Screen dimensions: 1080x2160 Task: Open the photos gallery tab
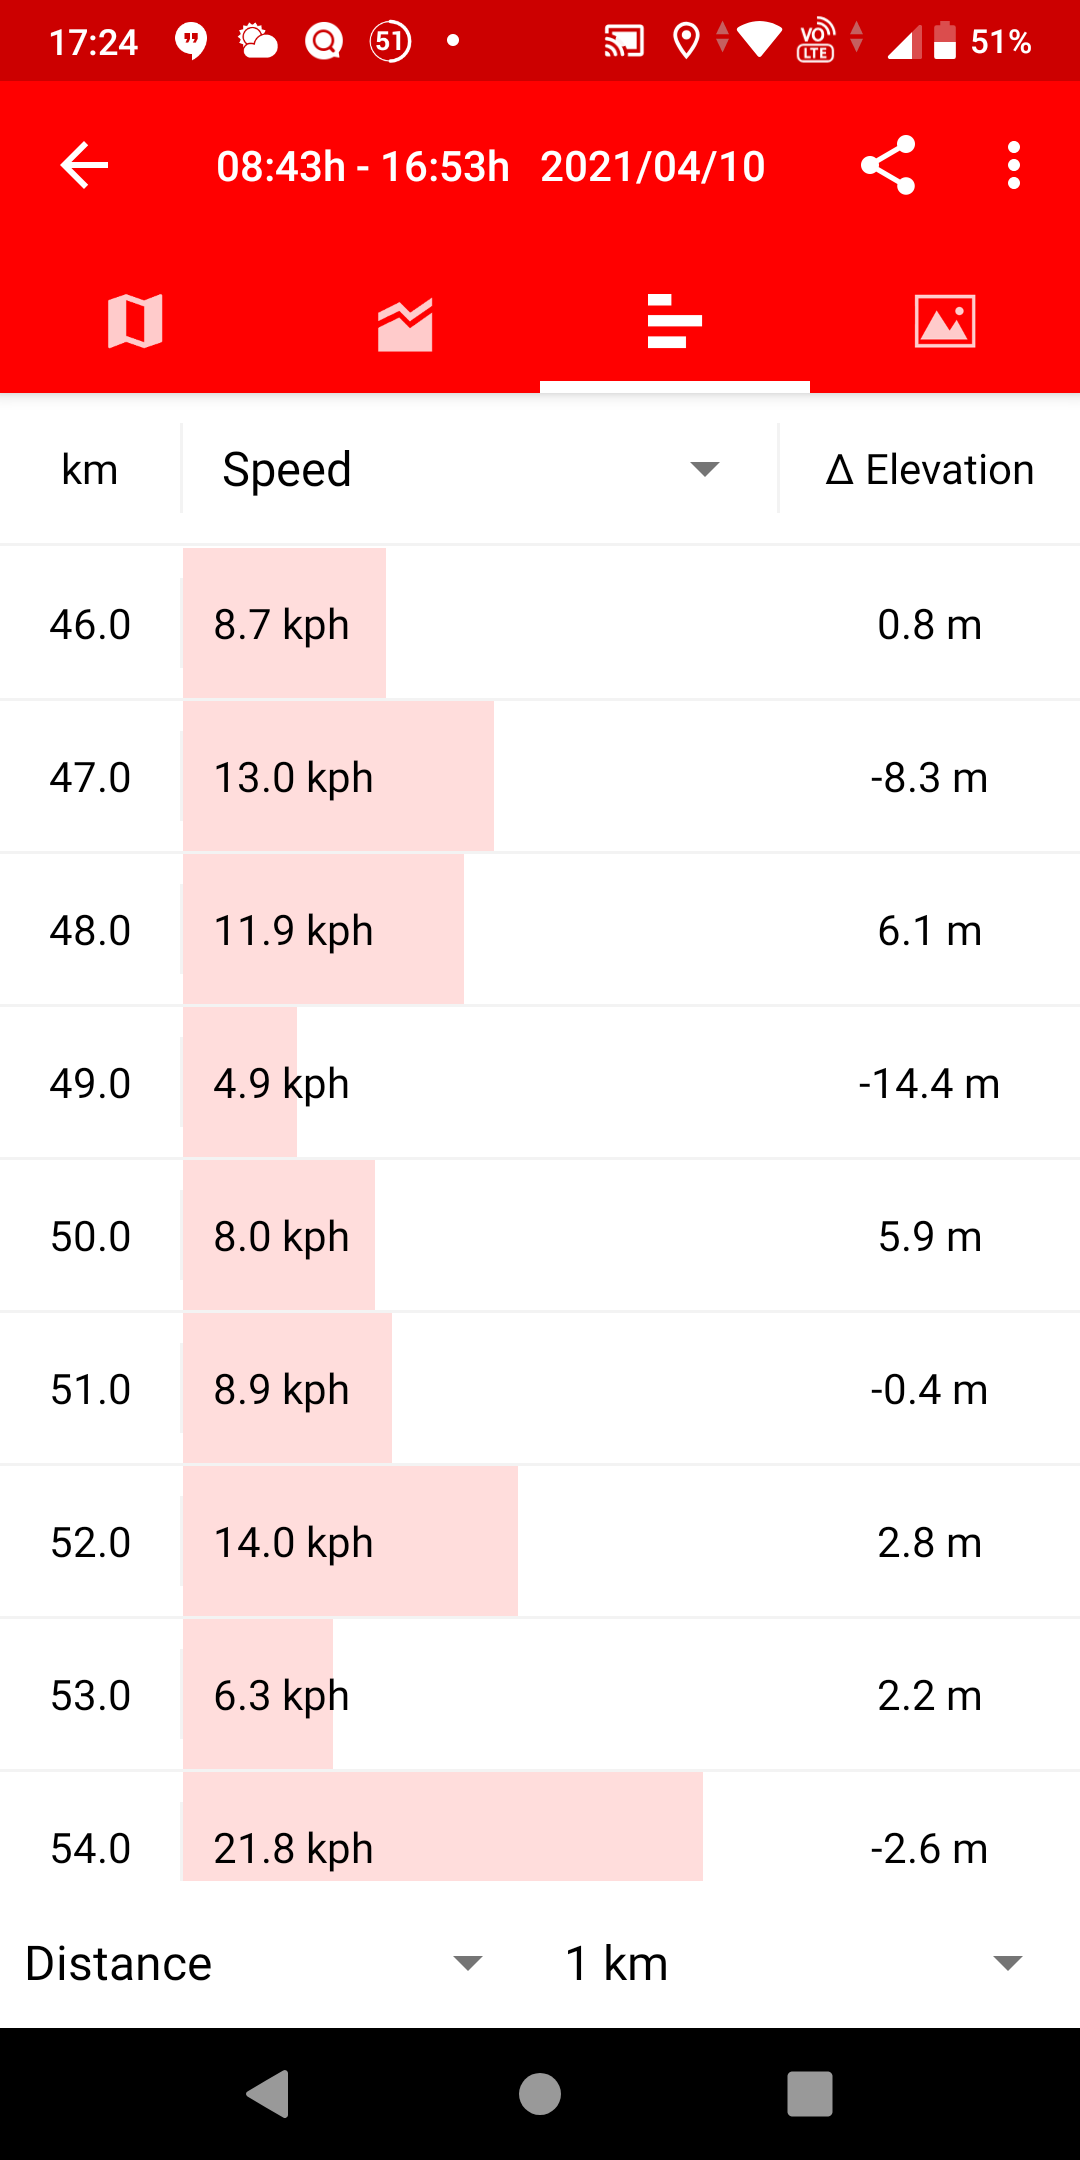(945, 322)
